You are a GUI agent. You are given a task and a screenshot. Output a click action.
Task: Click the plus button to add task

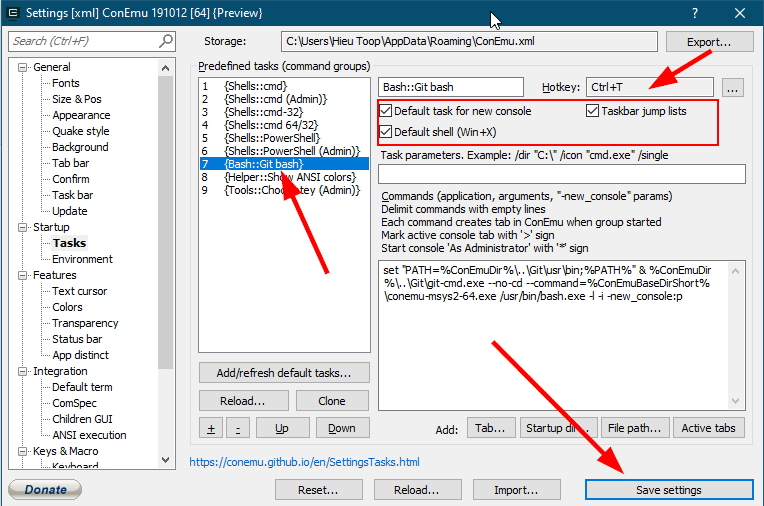209,428
